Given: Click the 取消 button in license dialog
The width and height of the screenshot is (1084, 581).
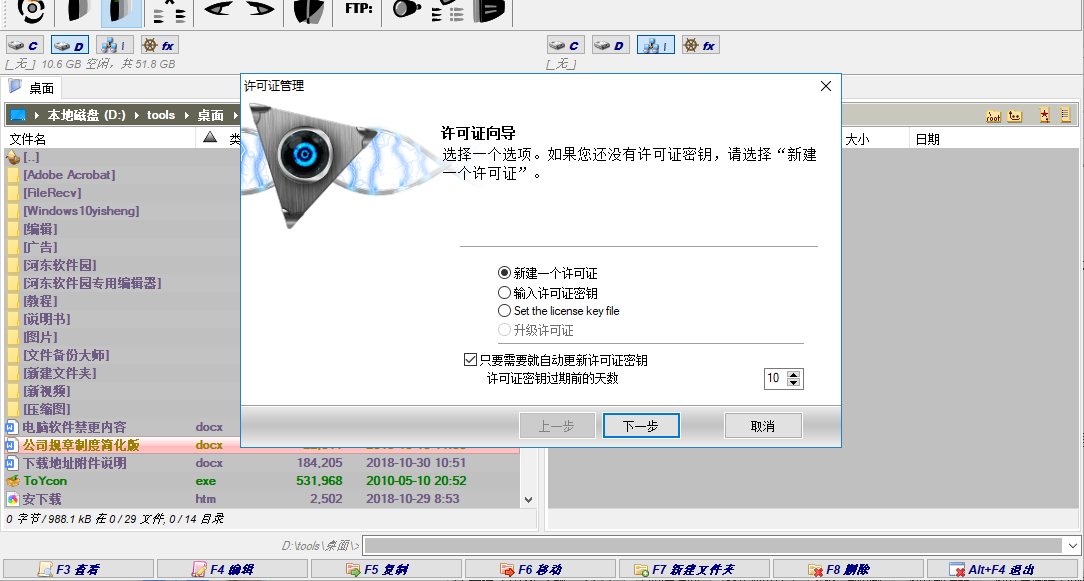Looking at the screenshot, I should [763, 426].
